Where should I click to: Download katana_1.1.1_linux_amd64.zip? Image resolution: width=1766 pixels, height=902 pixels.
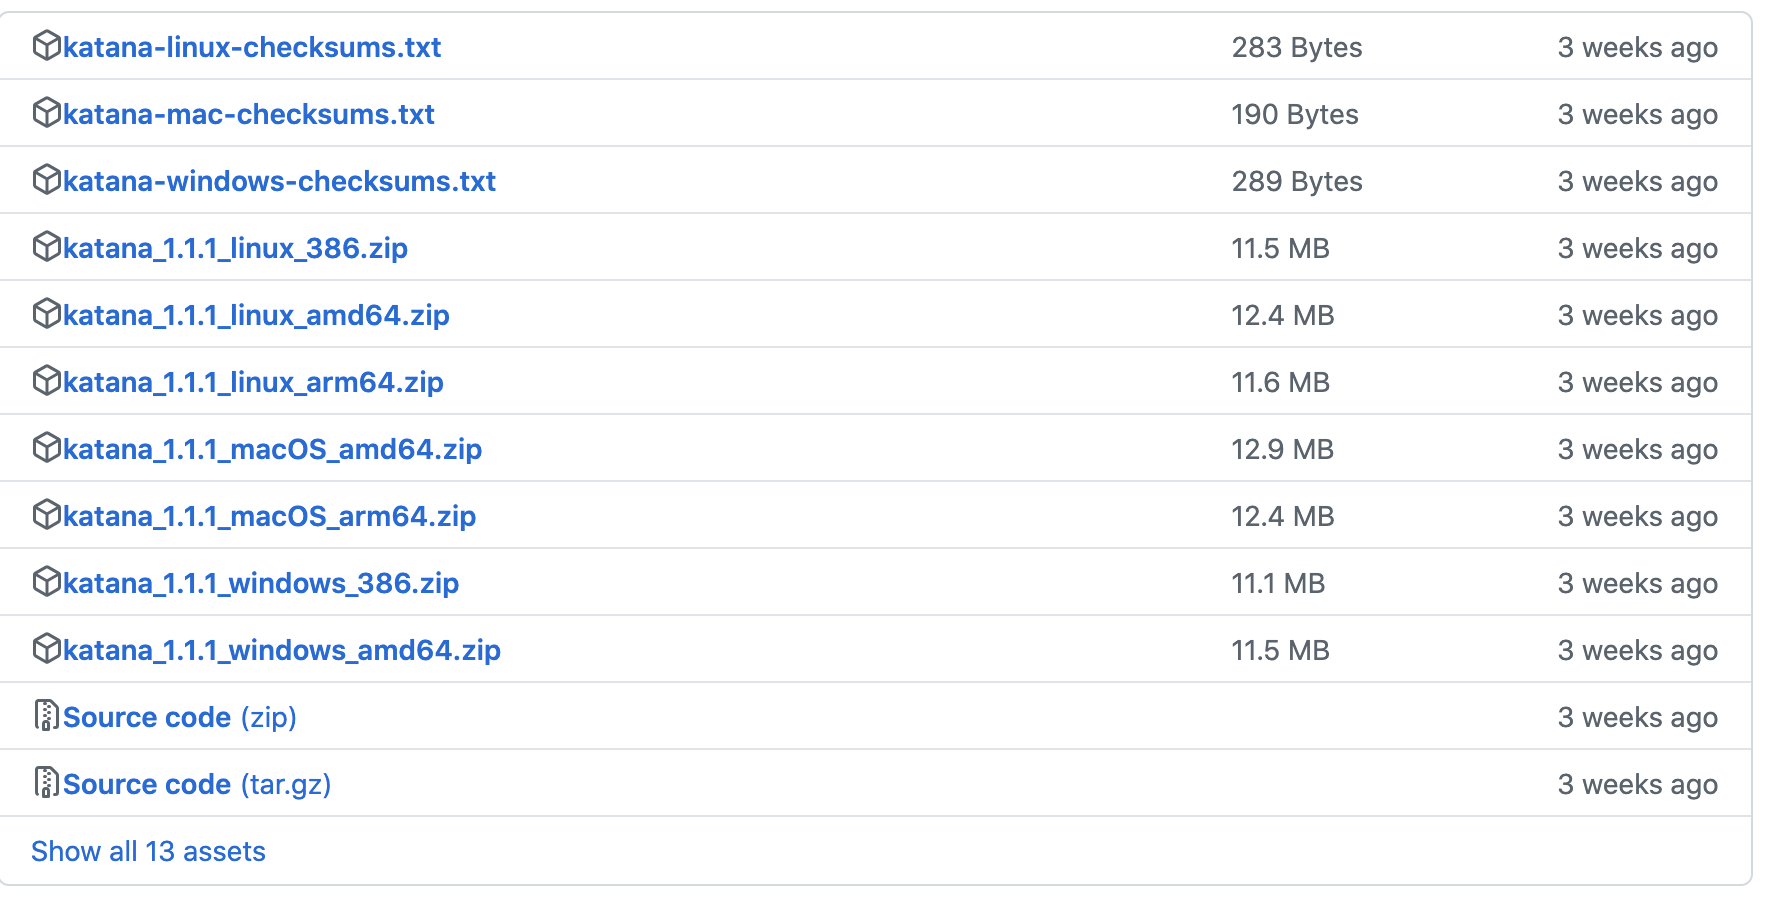256,315
